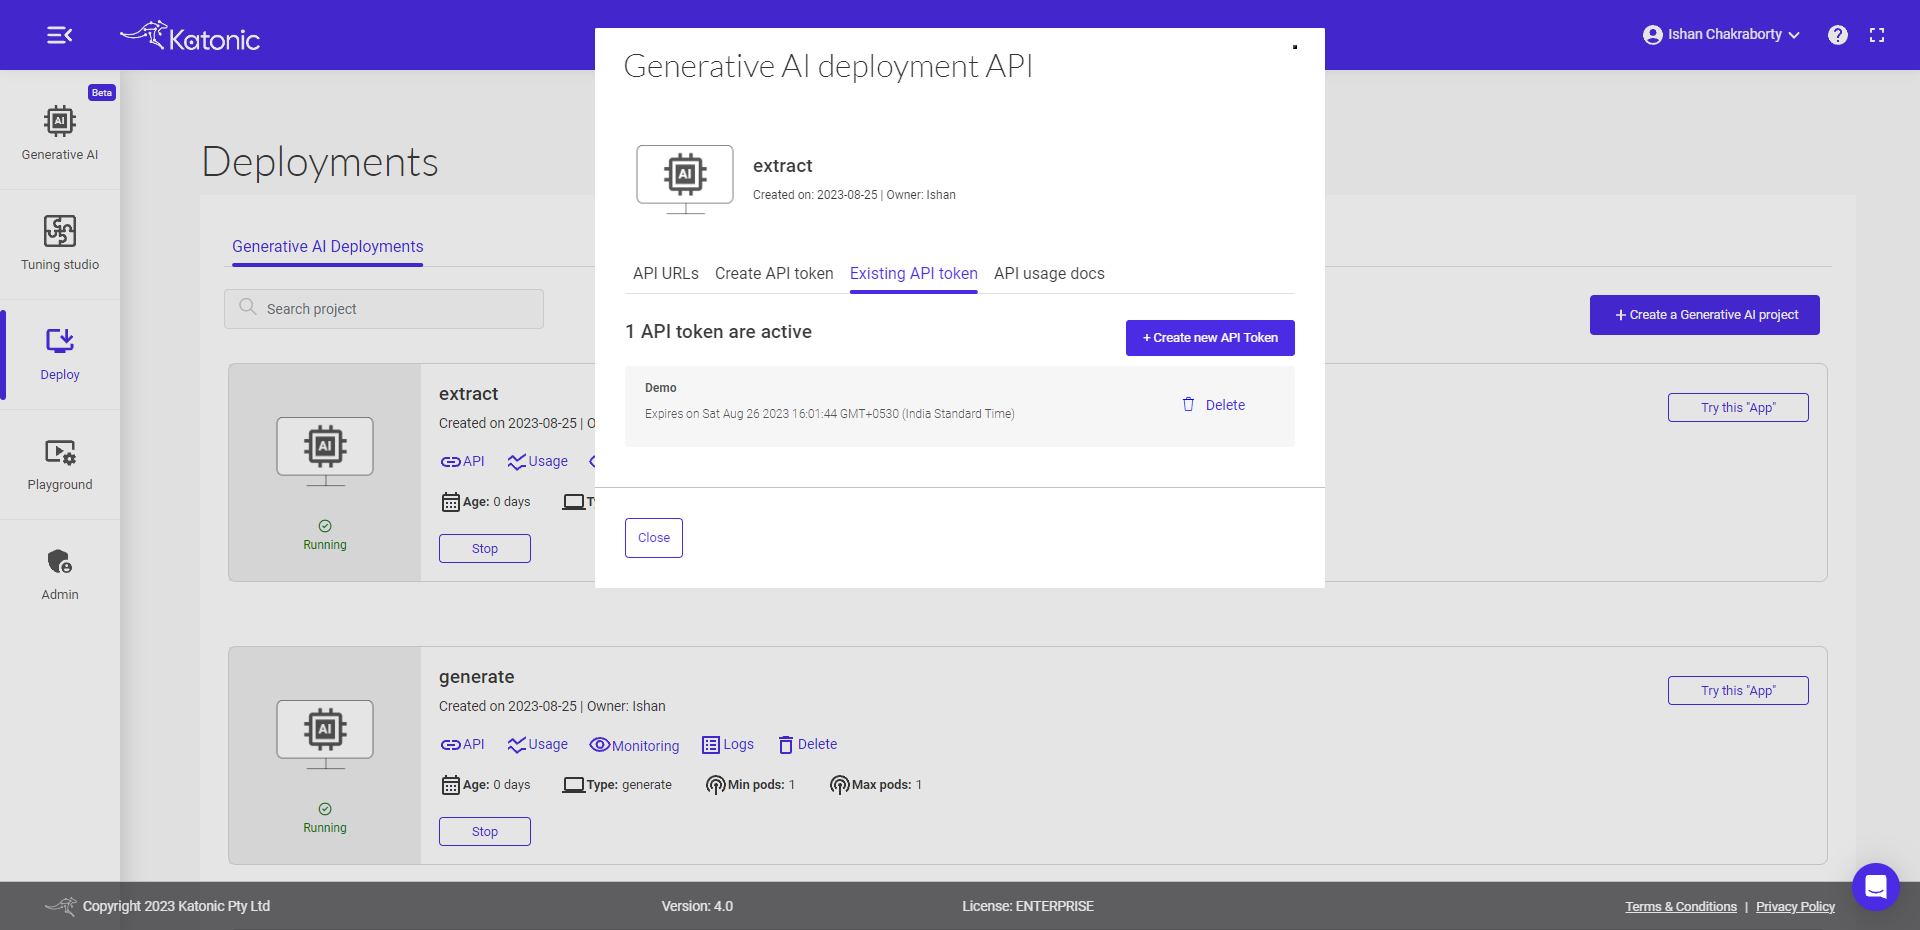Select Deploy in the sidebar
This screenshot has height=930, width=1920.
click(60, 354)
